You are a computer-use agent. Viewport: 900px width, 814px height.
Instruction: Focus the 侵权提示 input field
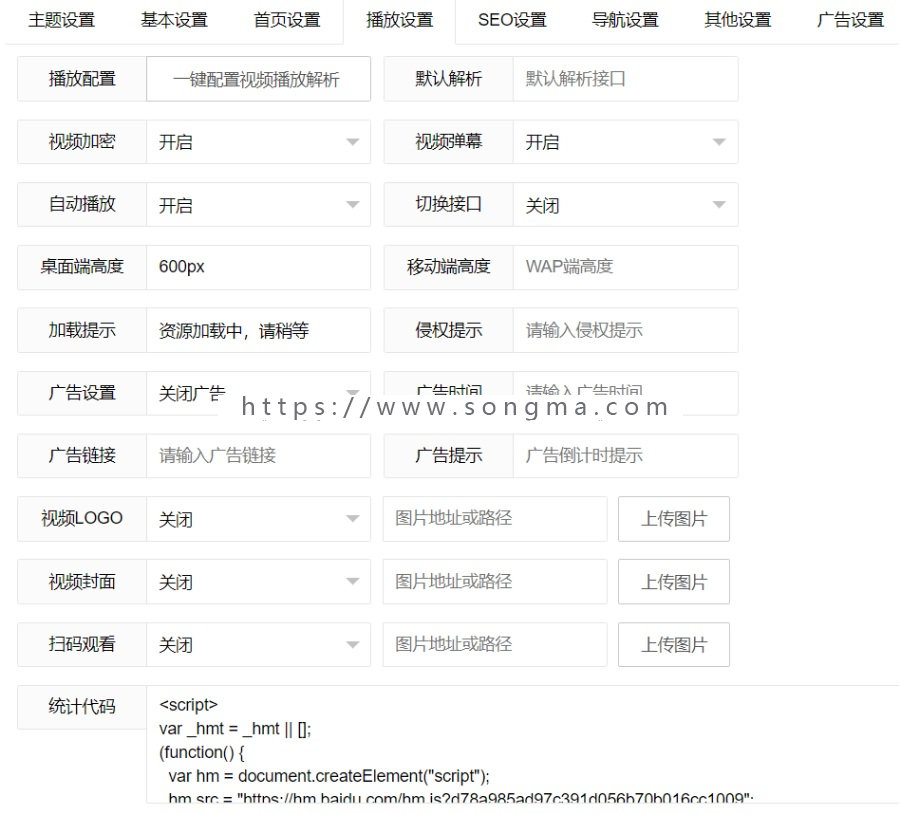click(x=625, y=330)
